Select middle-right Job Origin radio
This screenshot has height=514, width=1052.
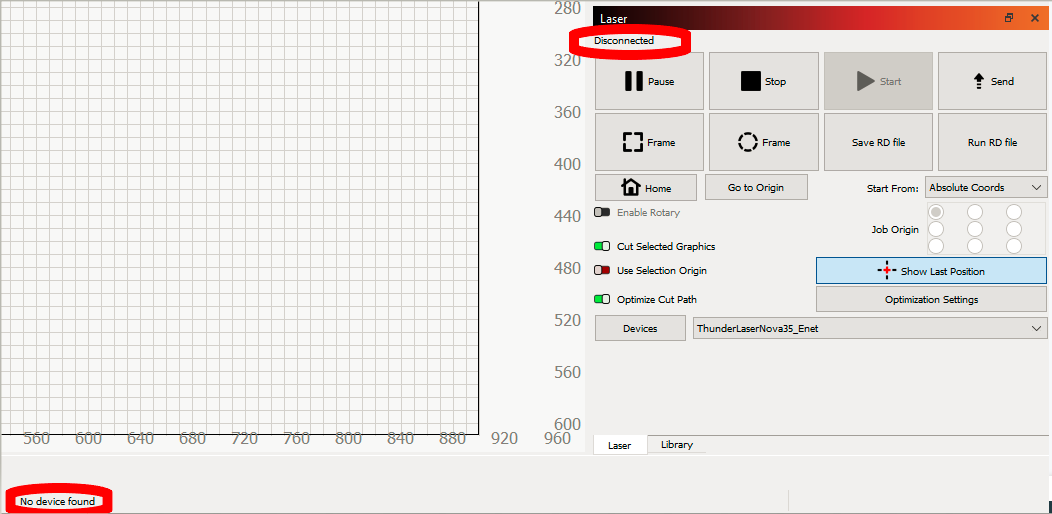1014,229
